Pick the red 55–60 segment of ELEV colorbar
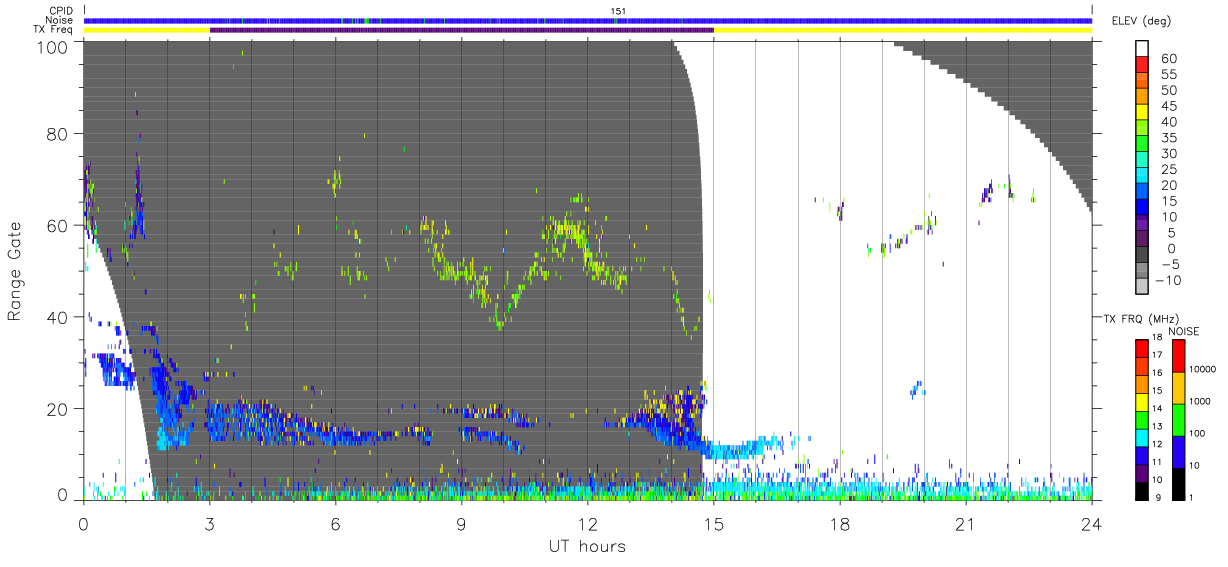 [1142, 66]
